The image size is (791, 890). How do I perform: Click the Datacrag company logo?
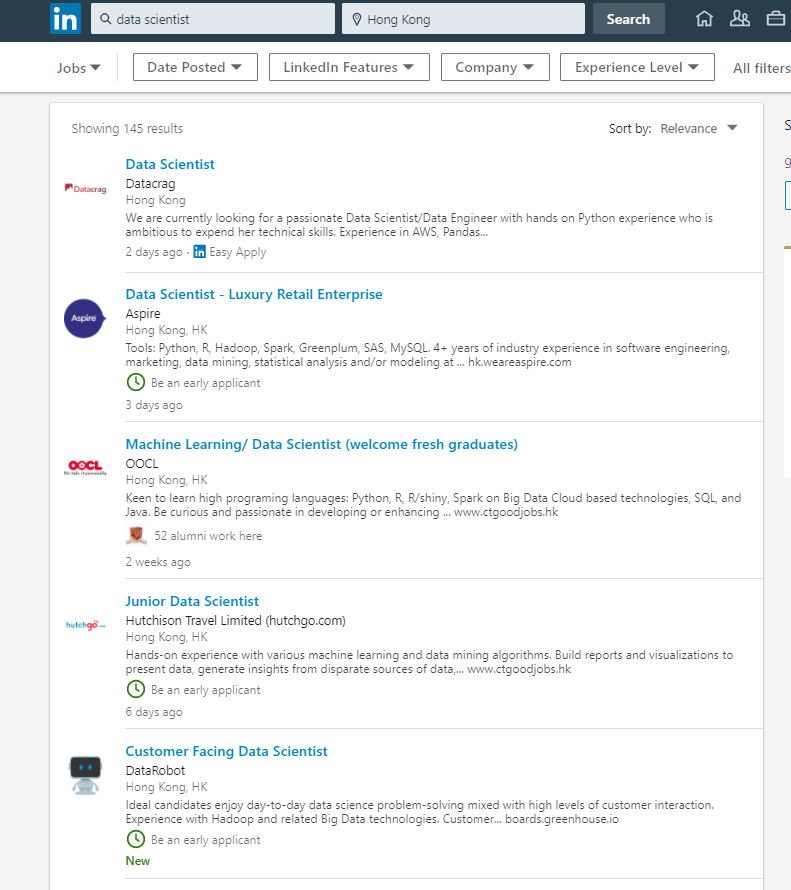point(85,188)
